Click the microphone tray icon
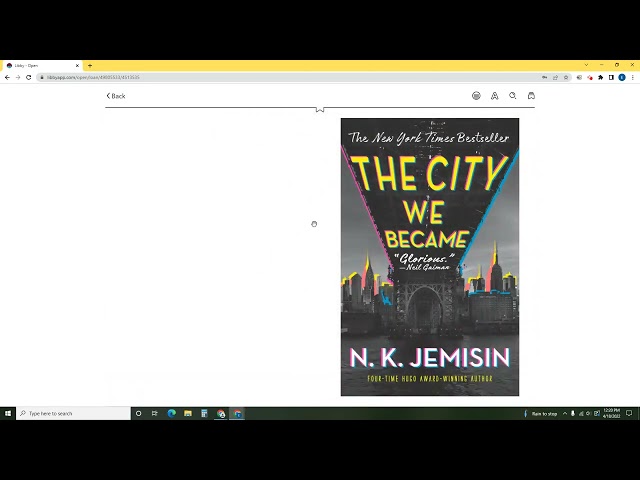 point(573,413)
